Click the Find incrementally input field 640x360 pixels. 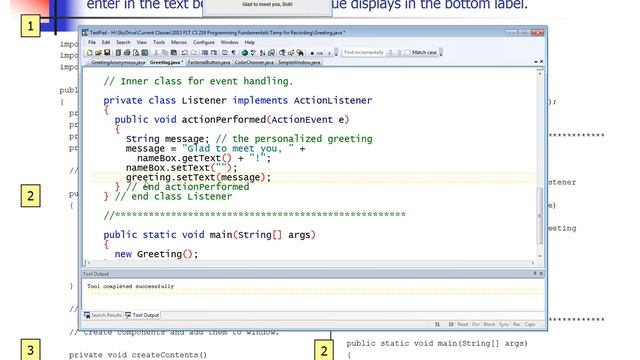click(x=364, y=52)
